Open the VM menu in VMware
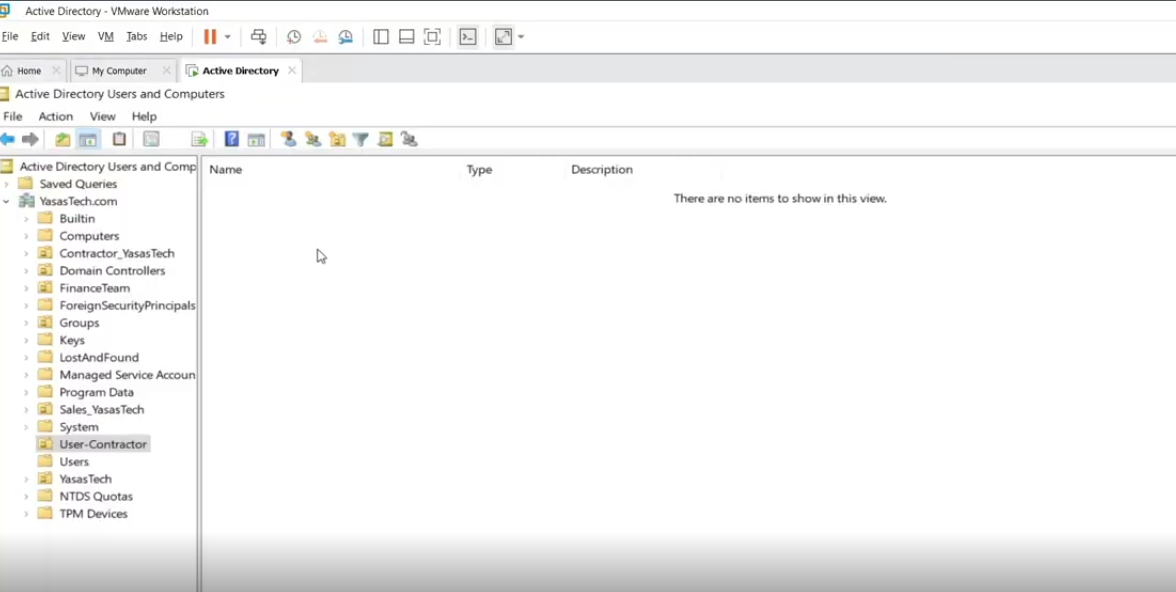Image resolution: width=1176 pixels, height=592 pixels. point(105,36)
